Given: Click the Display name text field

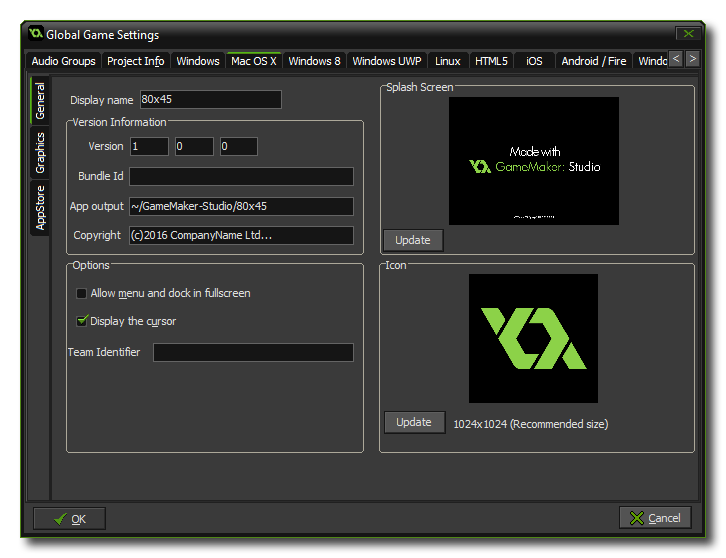Looking at the screenshot, I should point(210,100).
